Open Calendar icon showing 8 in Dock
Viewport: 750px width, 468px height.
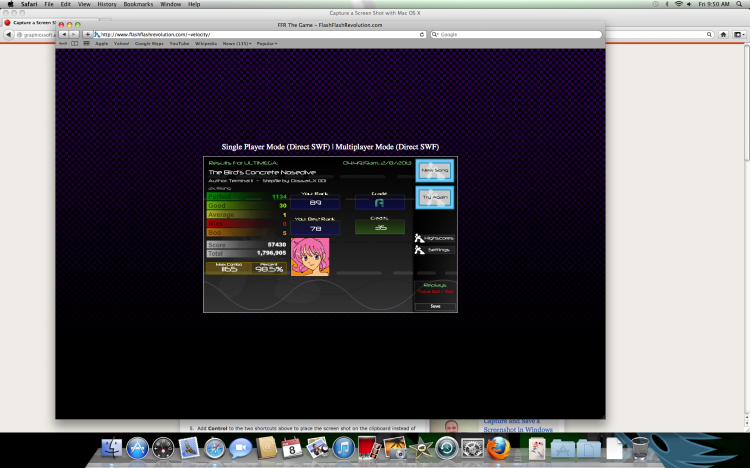pyautogui.click(x=292, y=448)
